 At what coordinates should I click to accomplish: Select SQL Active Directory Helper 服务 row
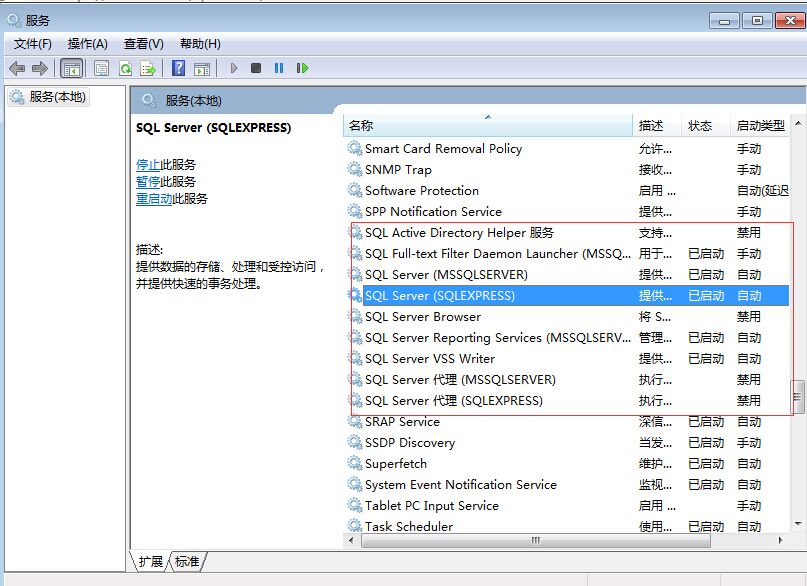coord(566,233)
